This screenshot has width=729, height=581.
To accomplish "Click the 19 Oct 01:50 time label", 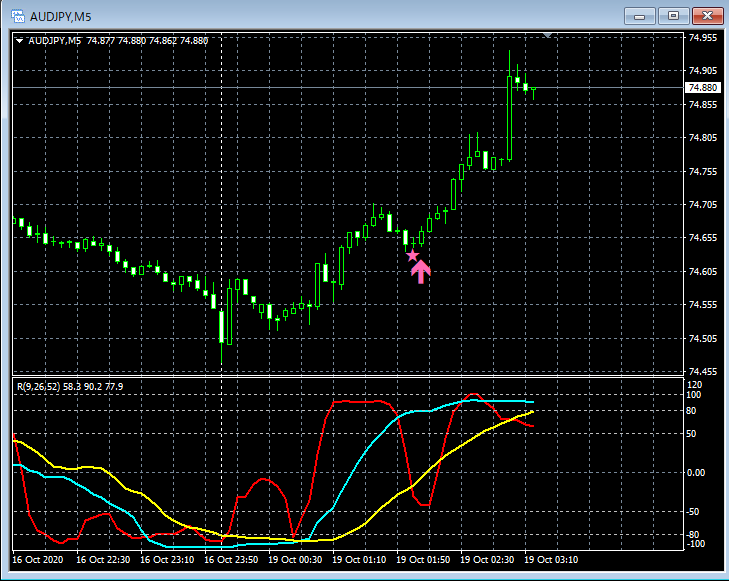I will point(424,560).
